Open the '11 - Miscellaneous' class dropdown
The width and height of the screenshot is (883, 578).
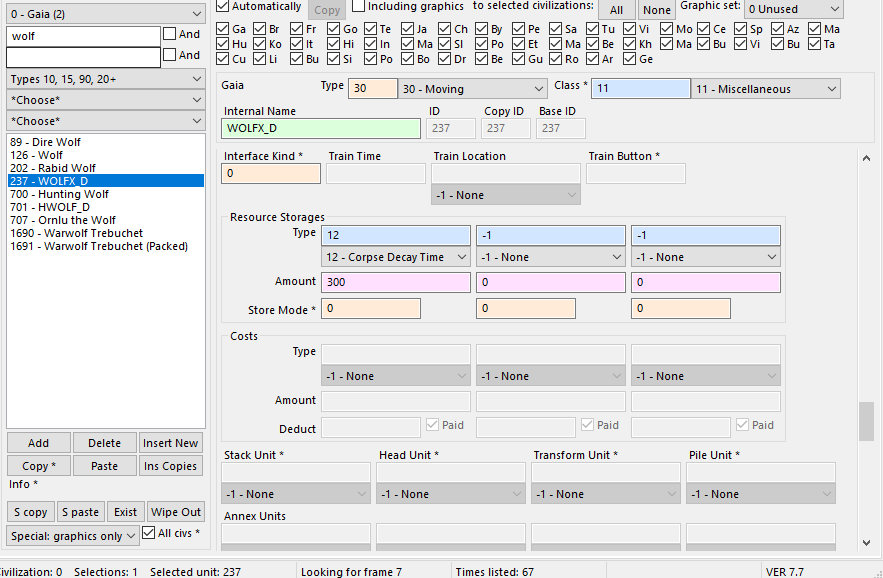click(x=766, y=89)
